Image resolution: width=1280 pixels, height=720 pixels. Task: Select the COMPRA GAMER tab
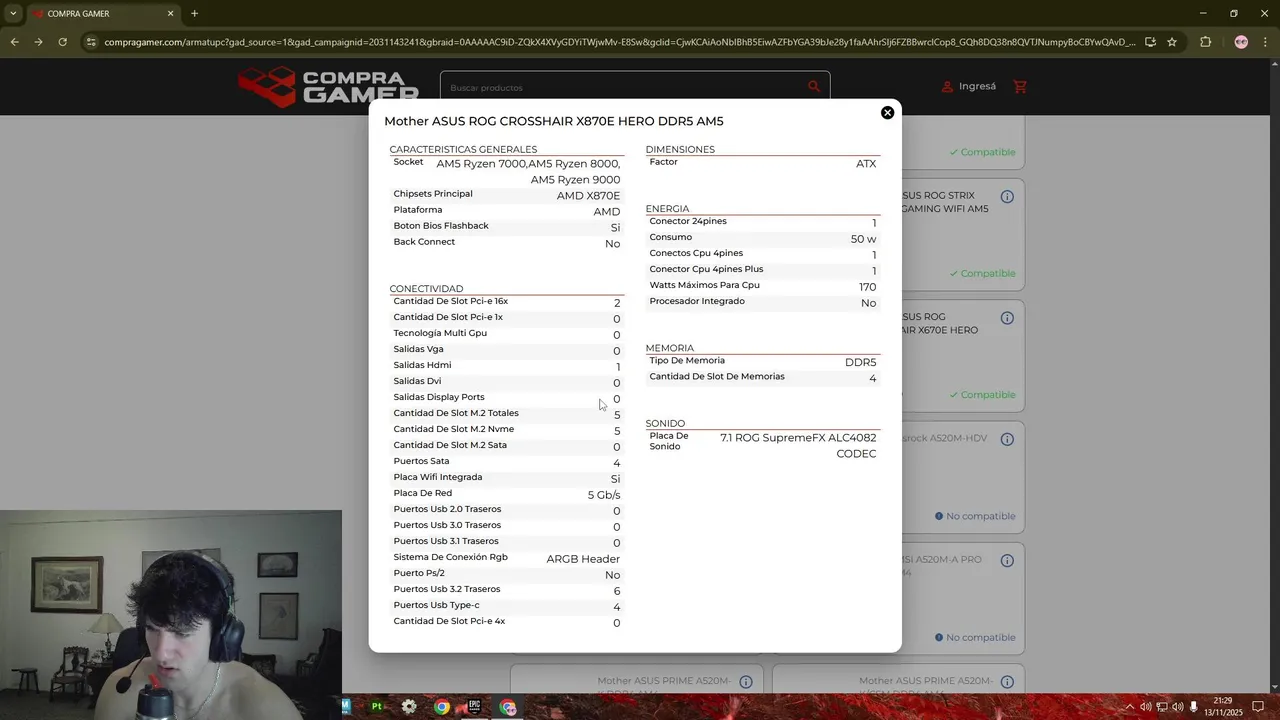point(104,14)
